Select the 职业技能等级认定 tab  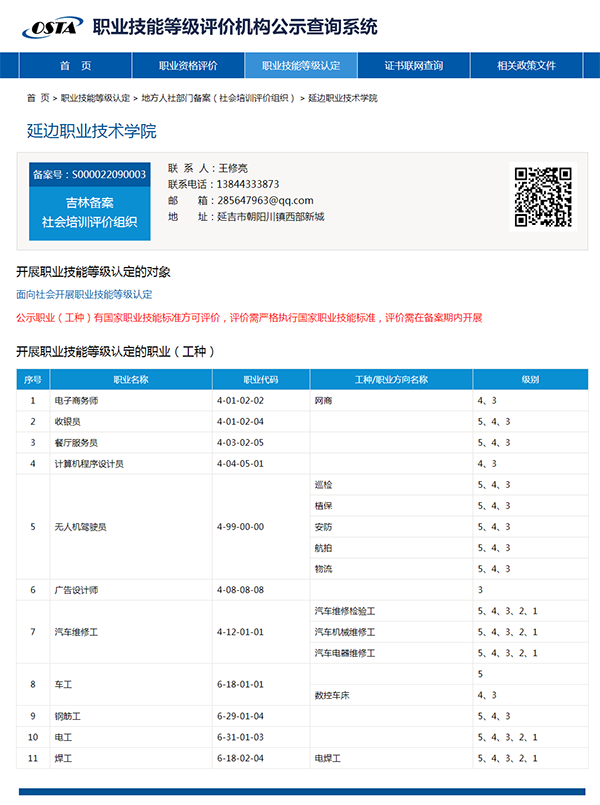301,66
